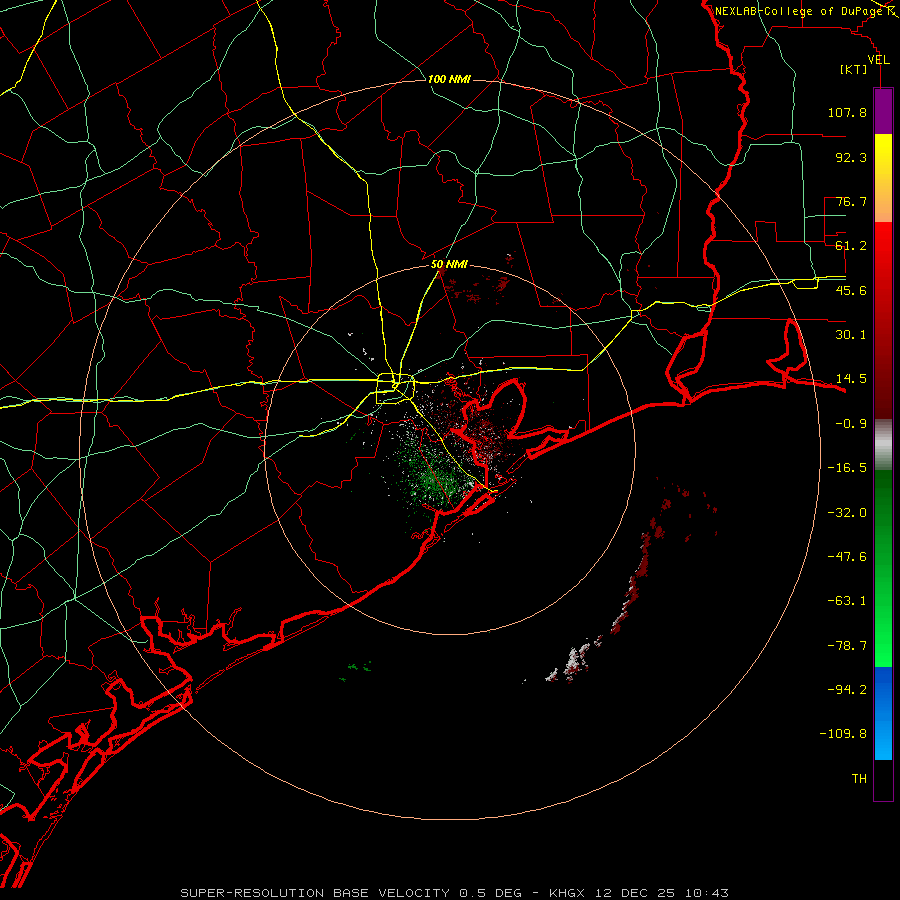Image resolution: width=900 pixels, height=900 pixels.
Task: Click the 10:43 timestamp in caption
Action: (709, 893)
